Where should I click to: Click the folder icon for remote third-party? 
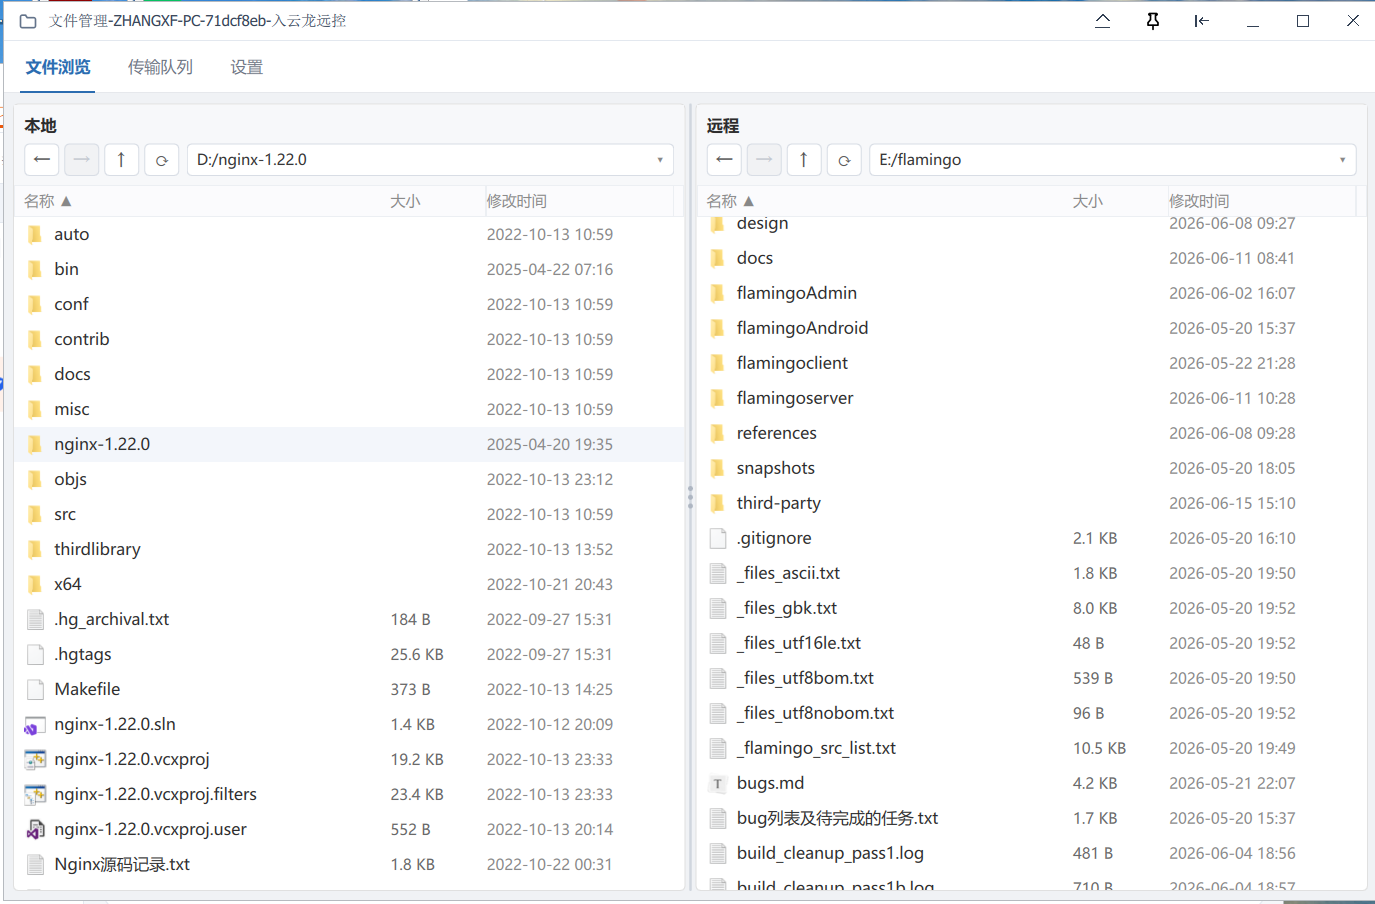(x=717, y=504)
